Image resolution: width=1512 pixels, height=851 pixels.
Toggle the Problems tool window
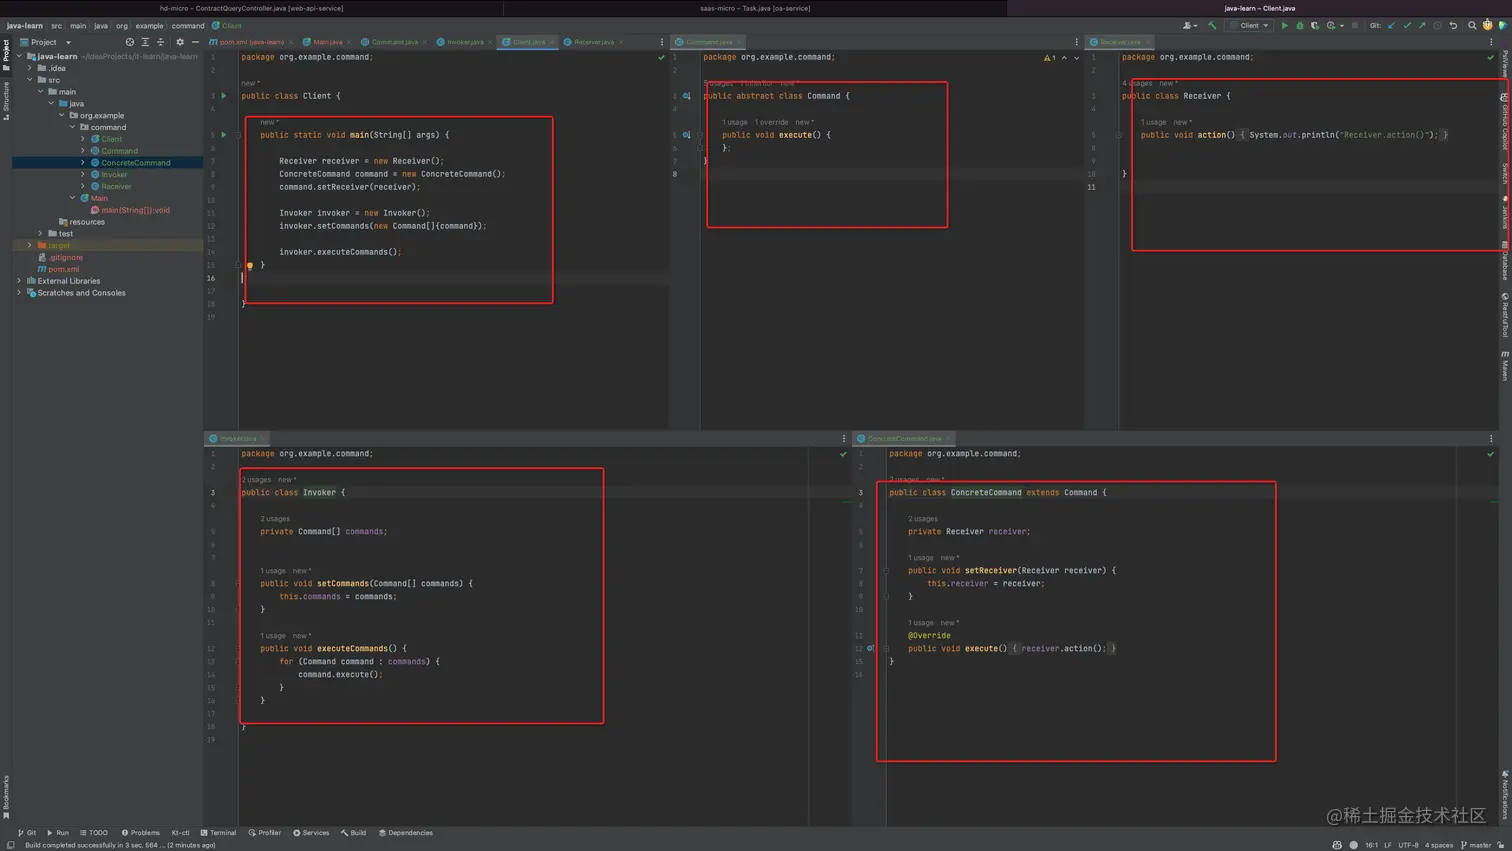pyautogui.click(x=141, y=833)
